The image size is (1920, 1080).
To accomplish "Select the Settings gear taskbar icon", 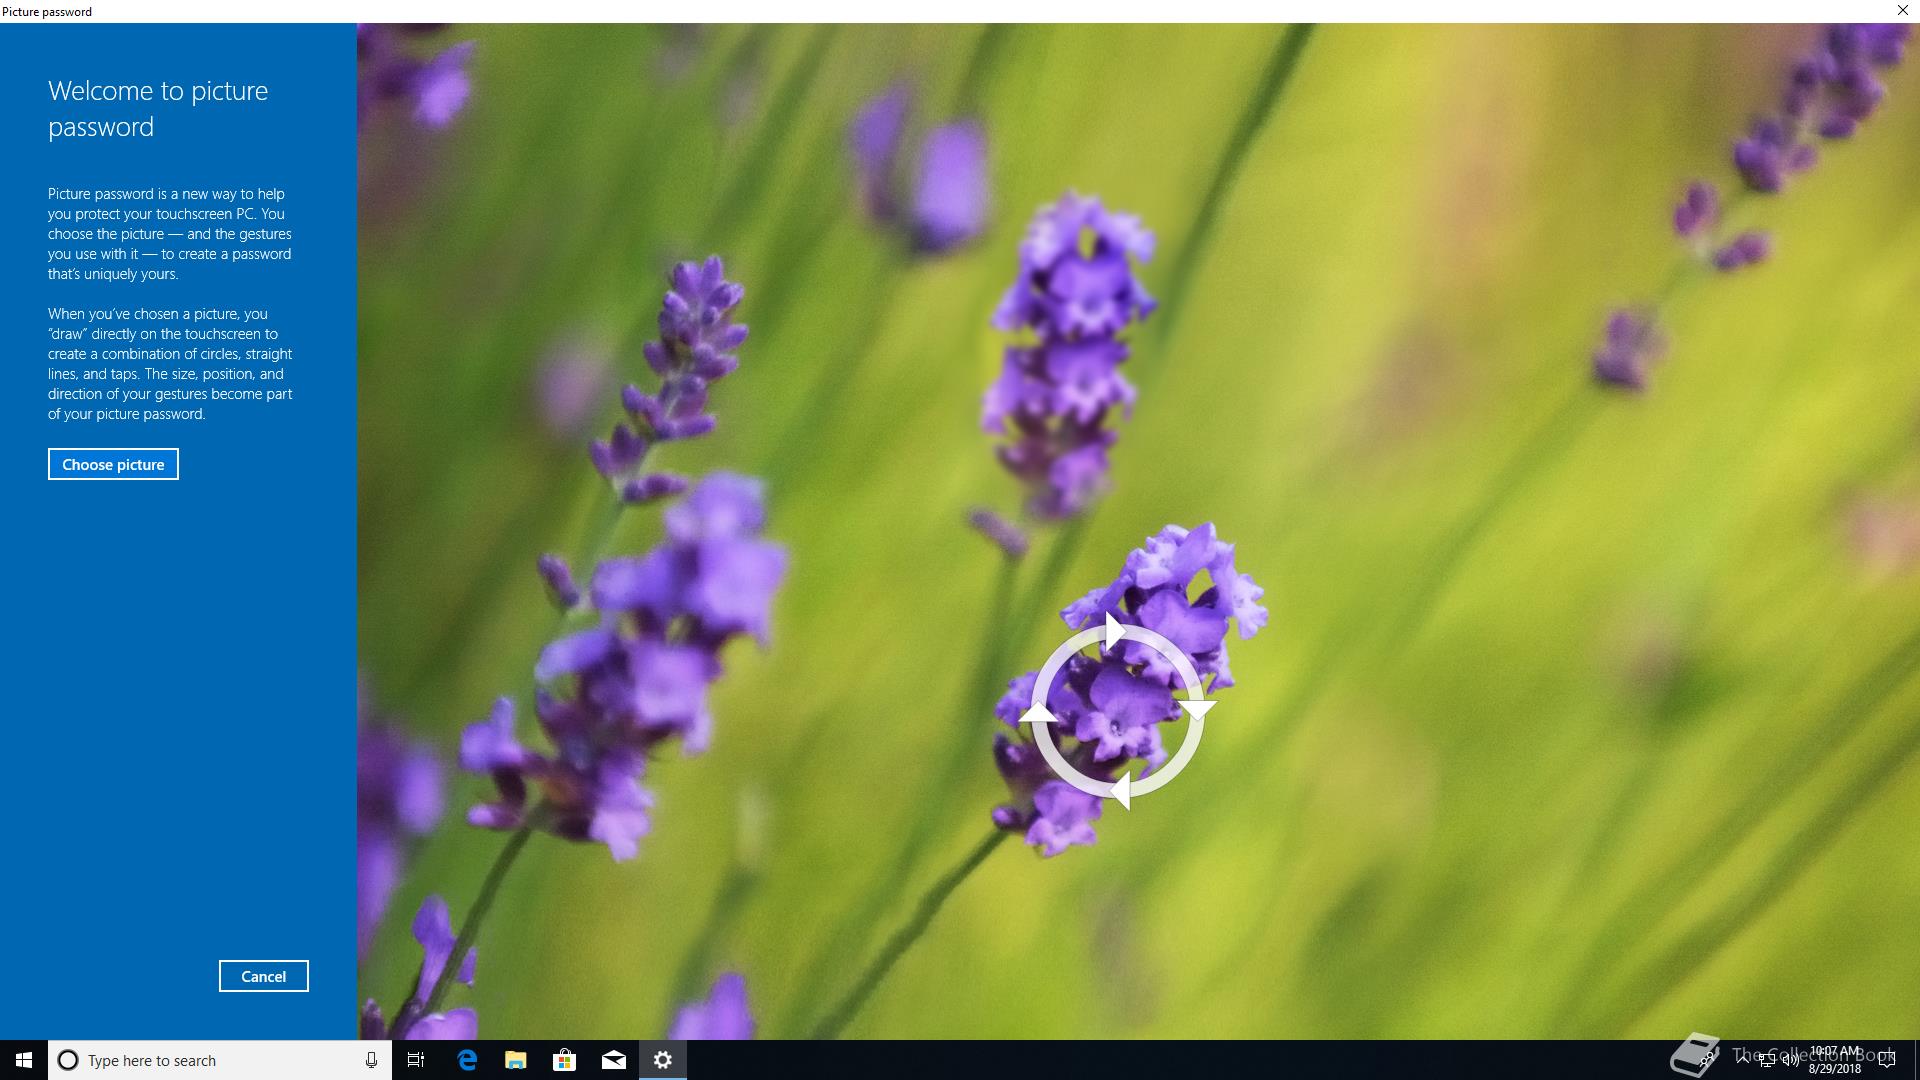I will [662, 1060].
